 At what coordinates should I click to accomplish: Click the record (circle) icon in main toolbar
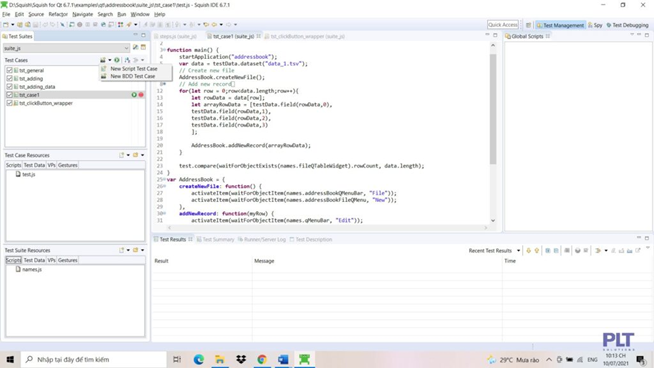click(80, 25)
